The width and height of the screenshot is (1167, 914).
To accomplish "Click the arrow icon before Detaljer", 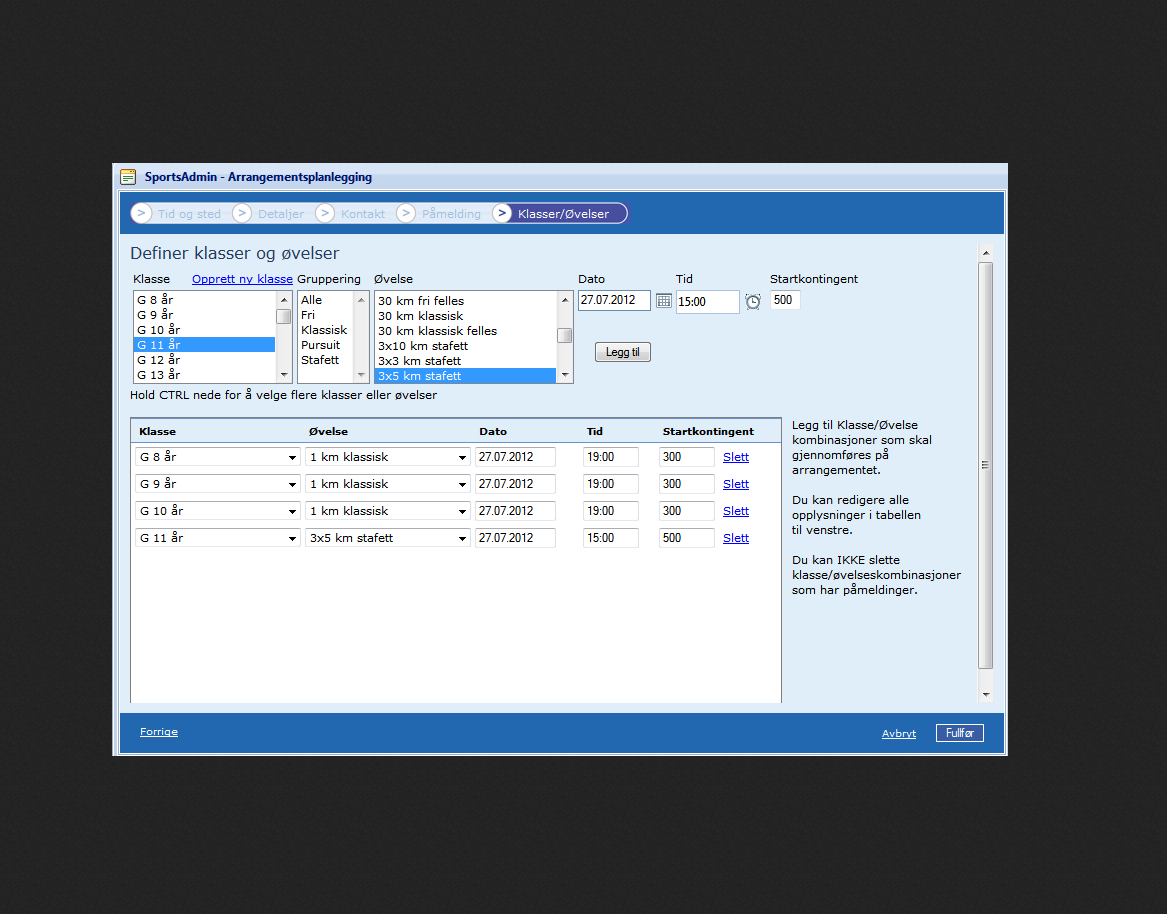I will 242,214.
